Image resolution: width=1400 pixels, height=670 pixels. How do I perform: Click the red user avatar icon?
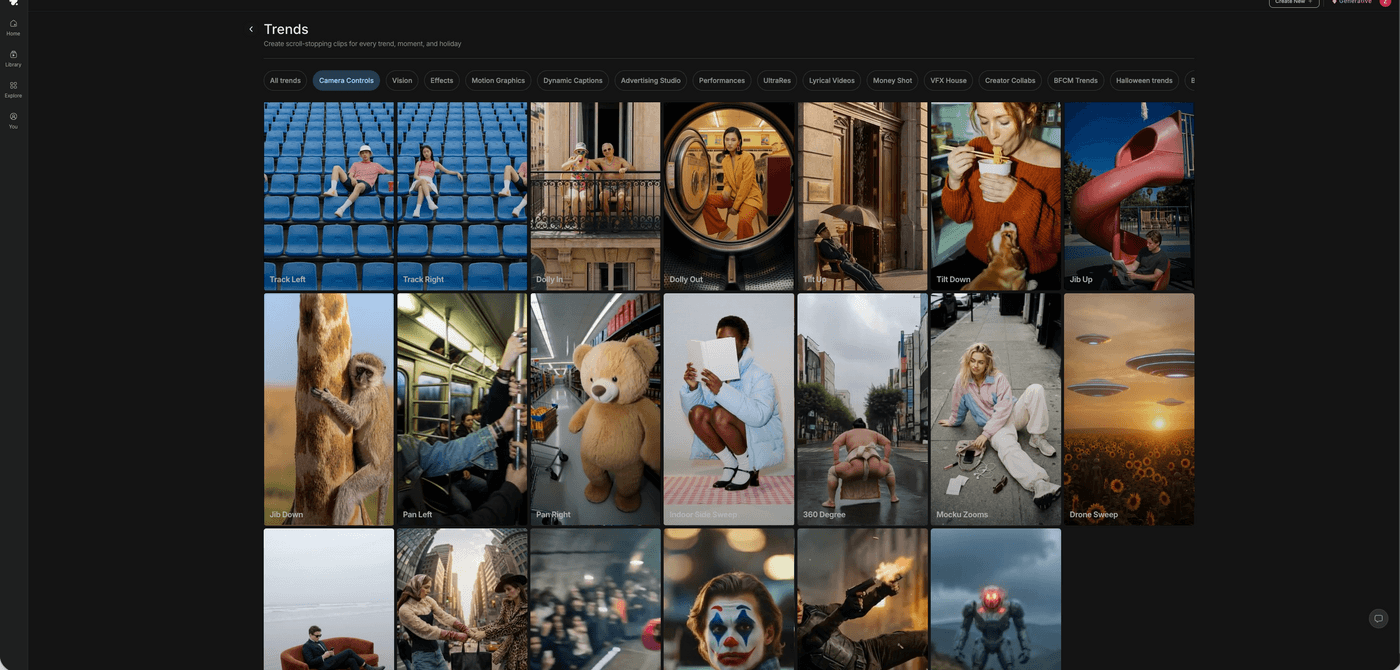tap(1385, 2)
